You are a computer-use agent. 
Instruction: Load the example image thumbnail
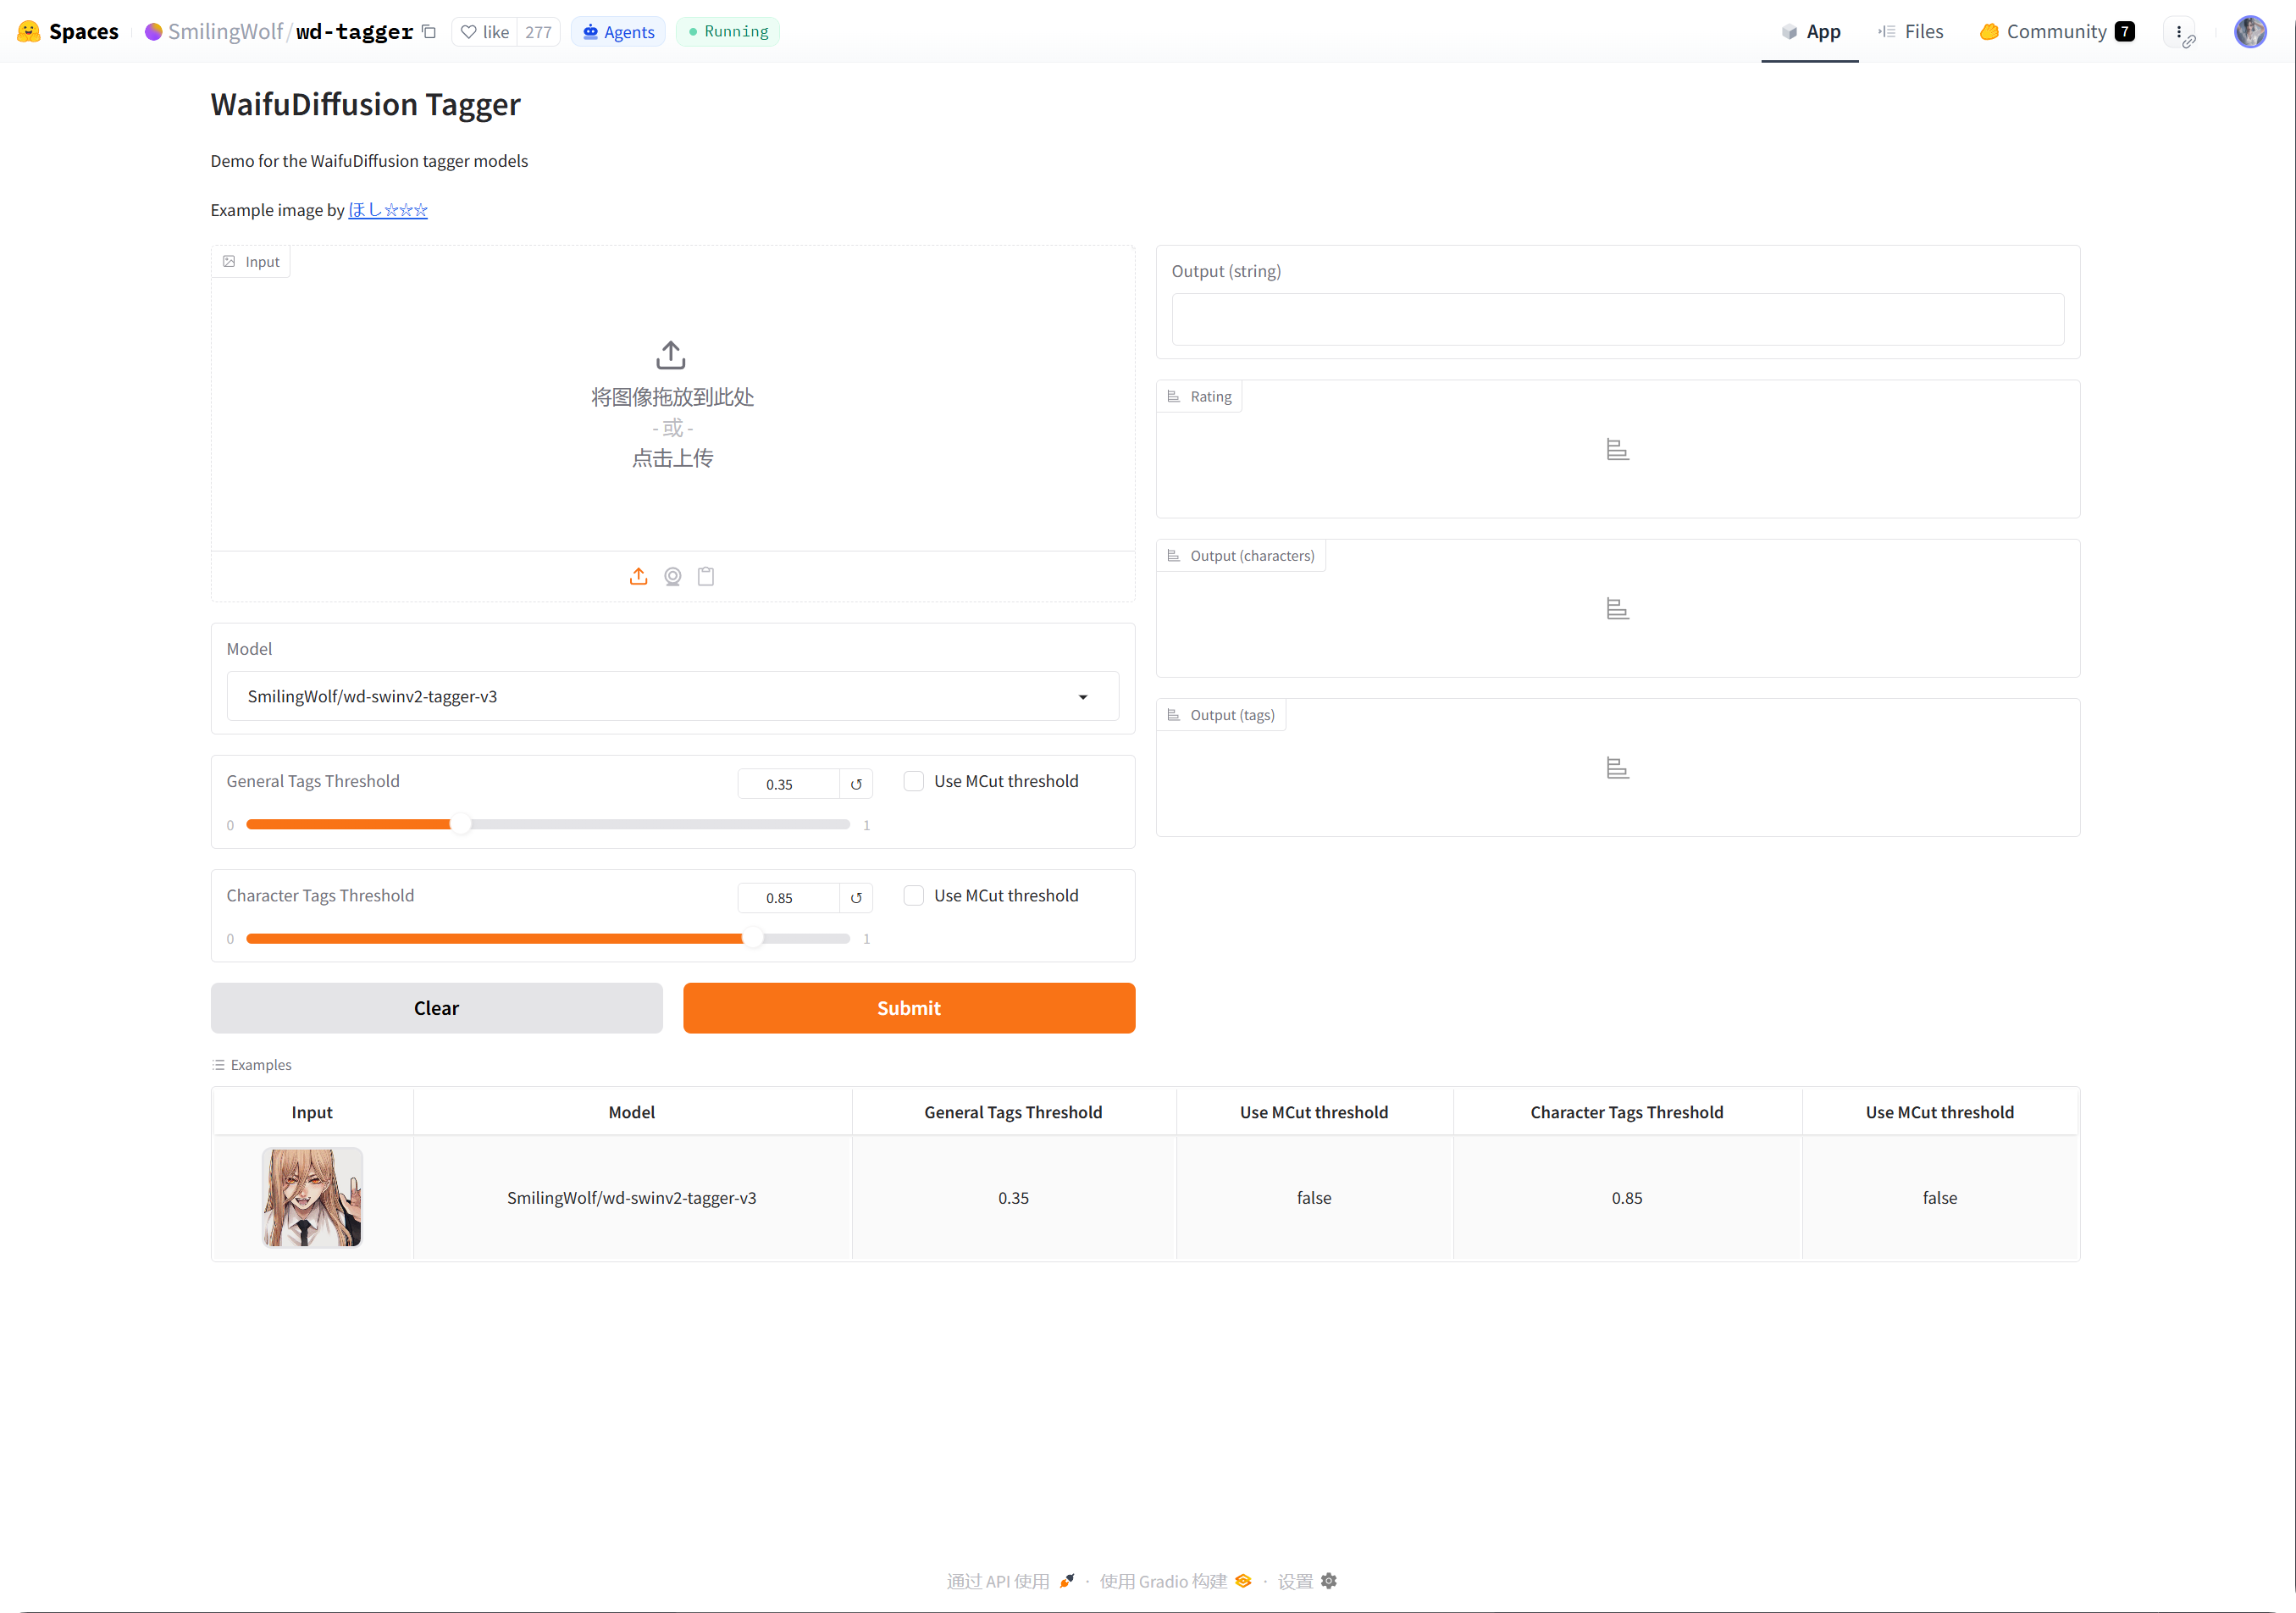312,1198
